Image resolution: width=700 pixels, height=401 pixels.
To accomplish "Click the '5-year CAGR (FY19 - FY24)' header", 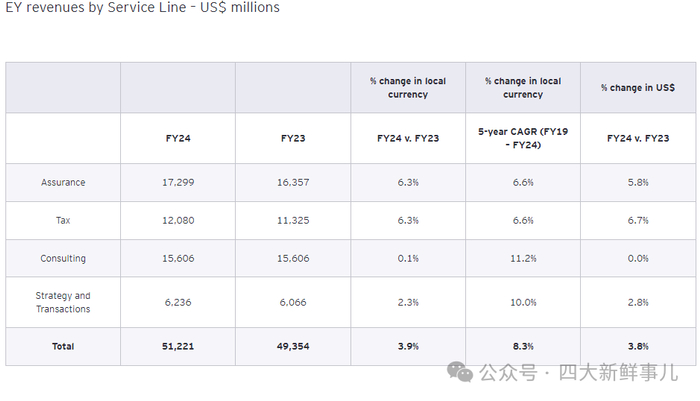I will 523,138.
